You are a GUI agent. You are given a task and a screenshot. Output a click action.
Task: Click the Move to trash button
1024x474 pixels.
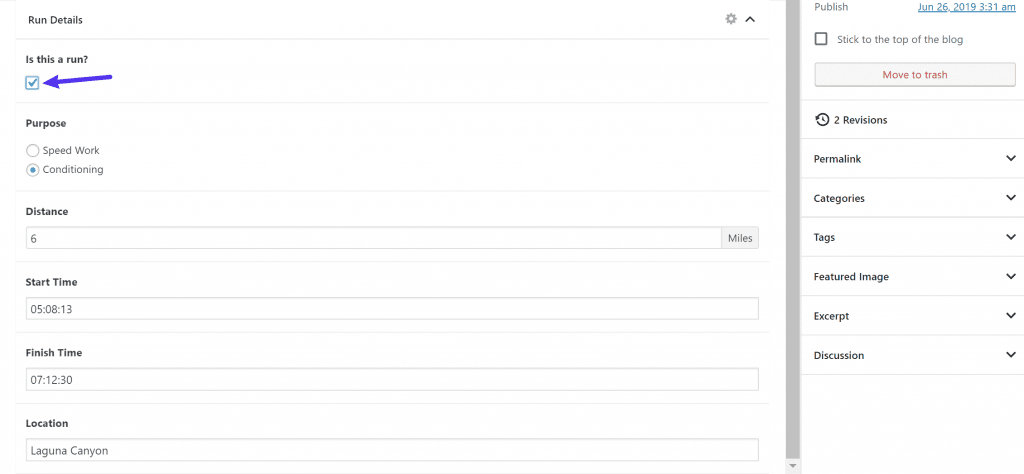[x=915, y=74]
